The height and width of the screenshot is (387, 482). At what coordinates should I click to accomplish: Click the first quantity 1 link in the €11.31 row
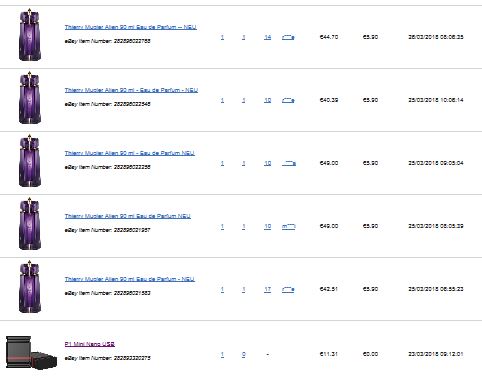pyautogui.click(x=222, y=354)
